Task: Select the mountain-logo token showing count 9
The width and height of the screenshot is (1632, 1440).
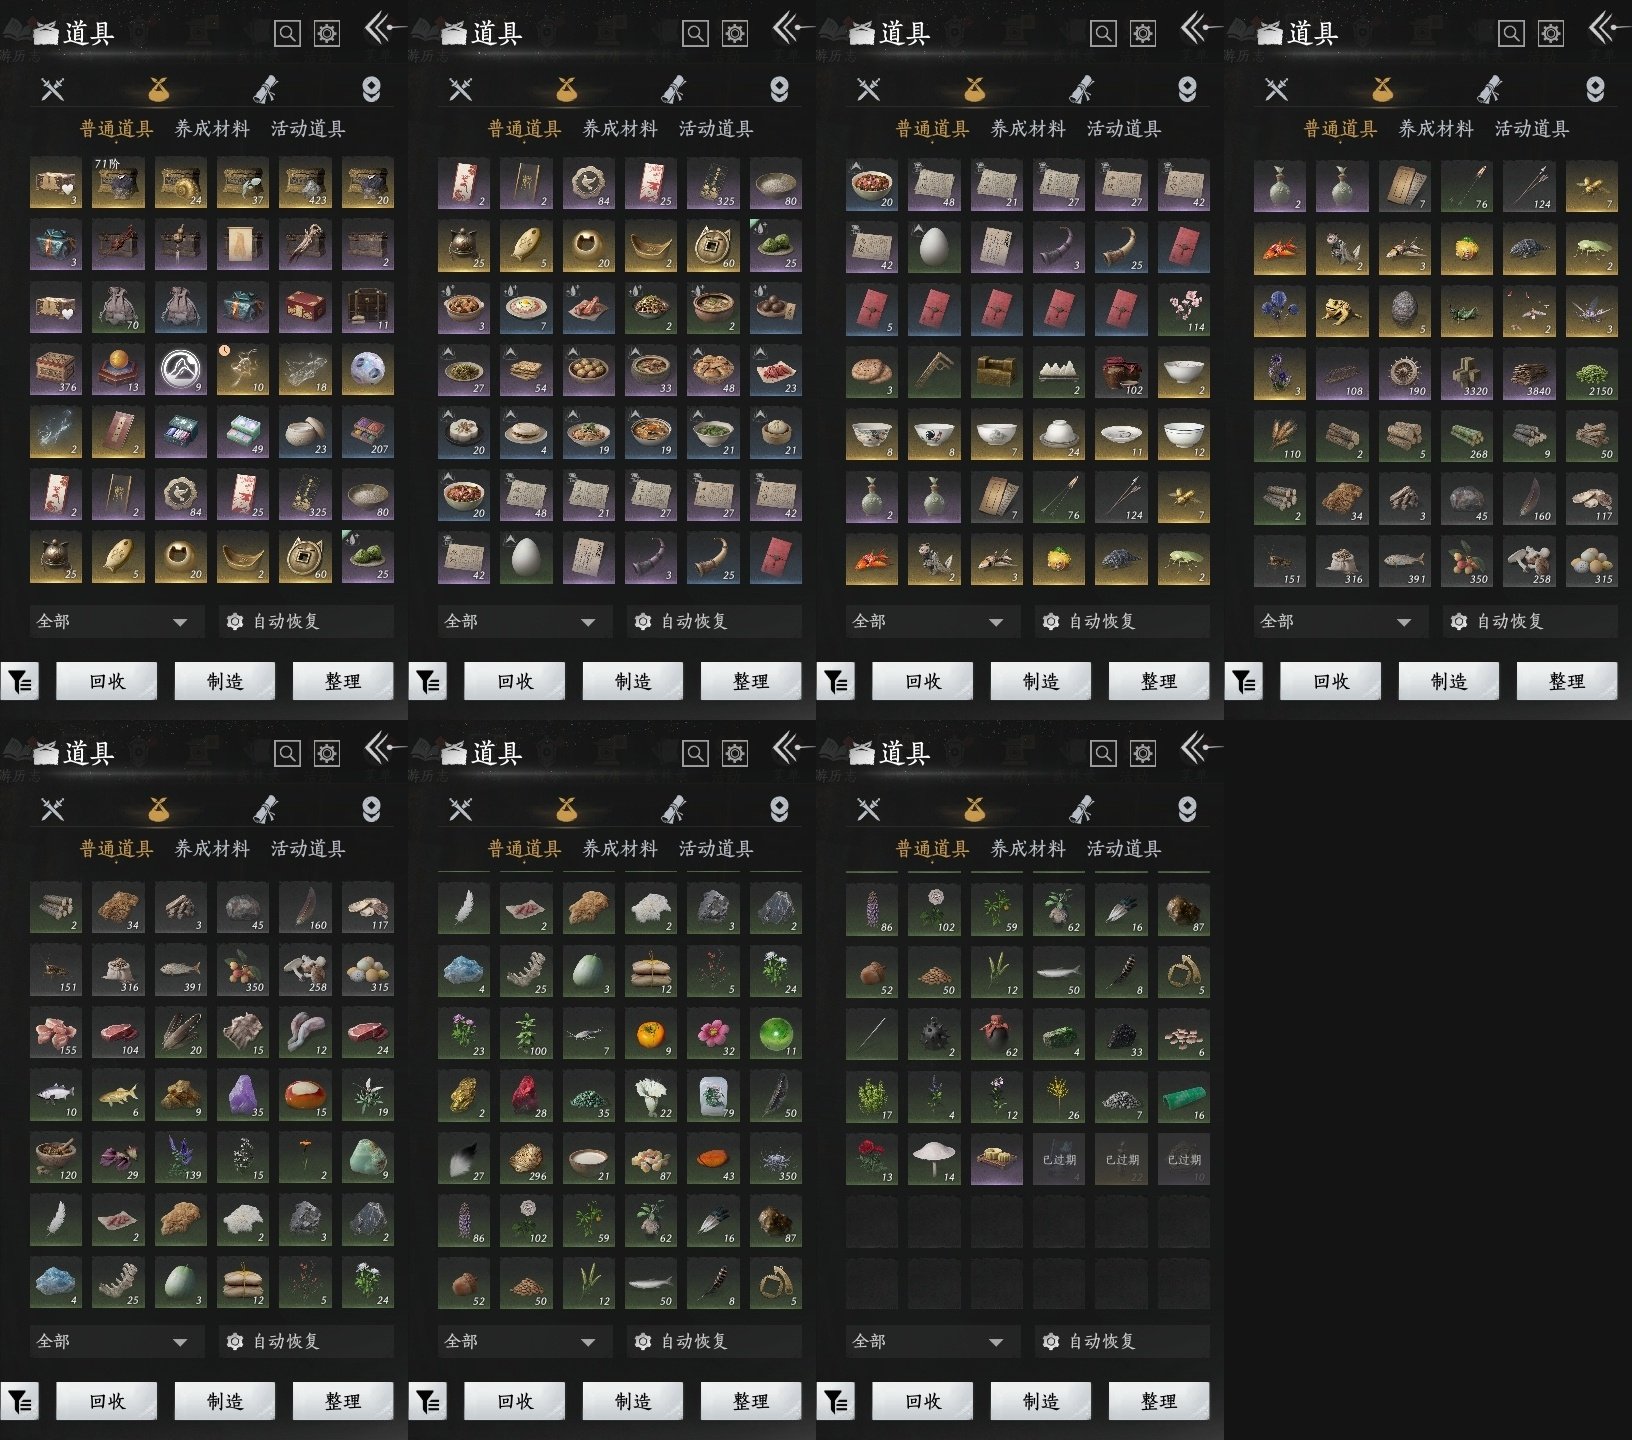Action: click(180, 370)
